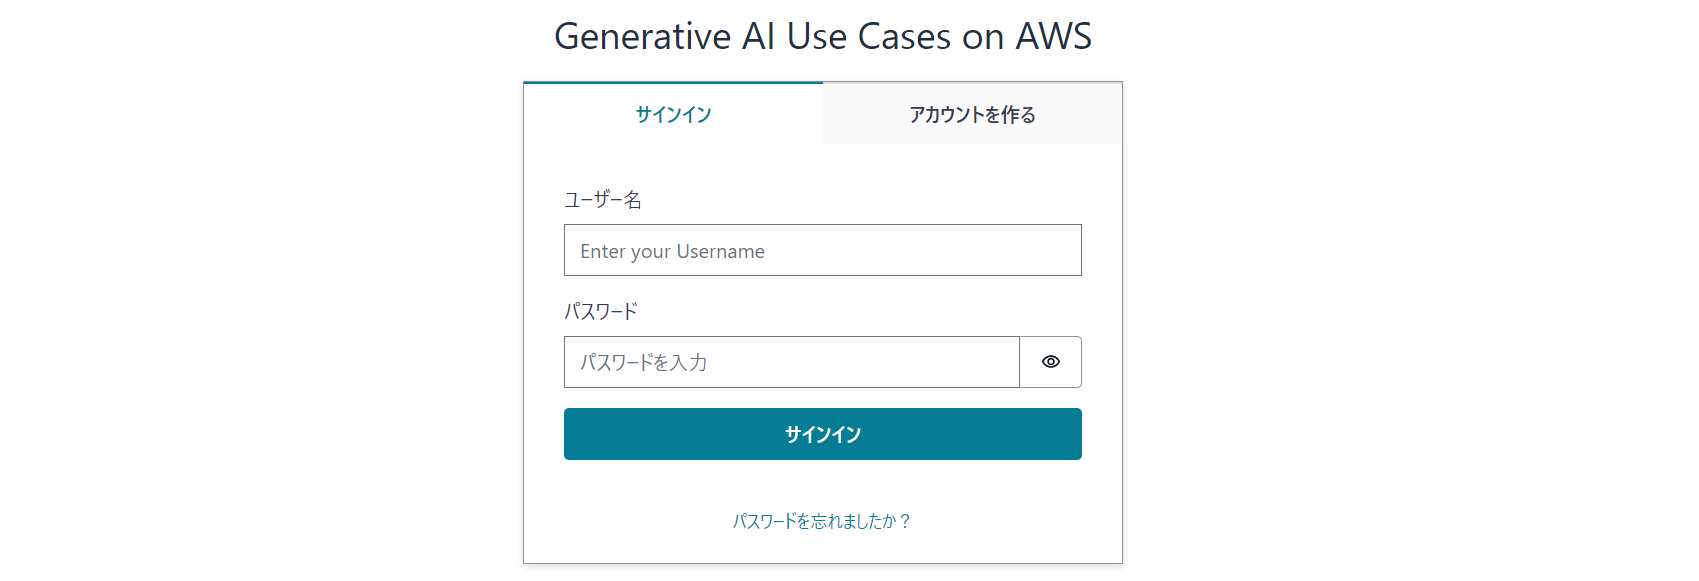Click the forgot password link
The height and width of the screenshot is (581, 1699).
822,521
